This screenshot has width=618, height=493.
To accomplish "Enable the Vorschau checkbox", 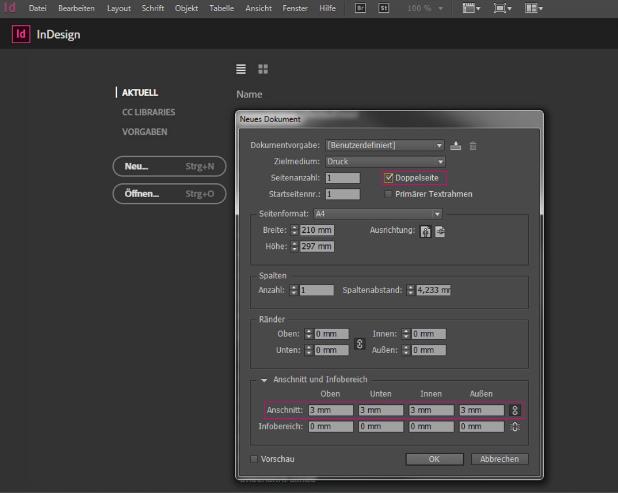I will 254,459.
